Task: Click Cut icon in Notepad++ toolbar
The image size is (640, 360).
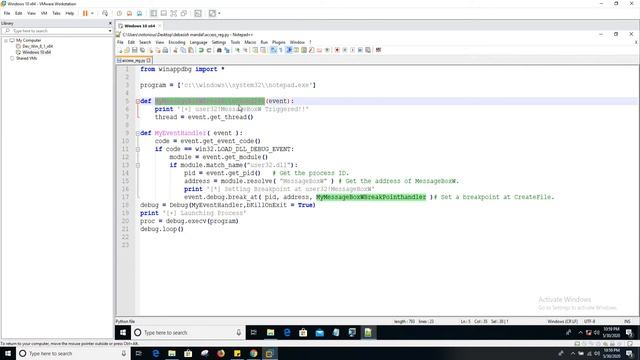Action: pyautogui.click(x=175, y=50)
